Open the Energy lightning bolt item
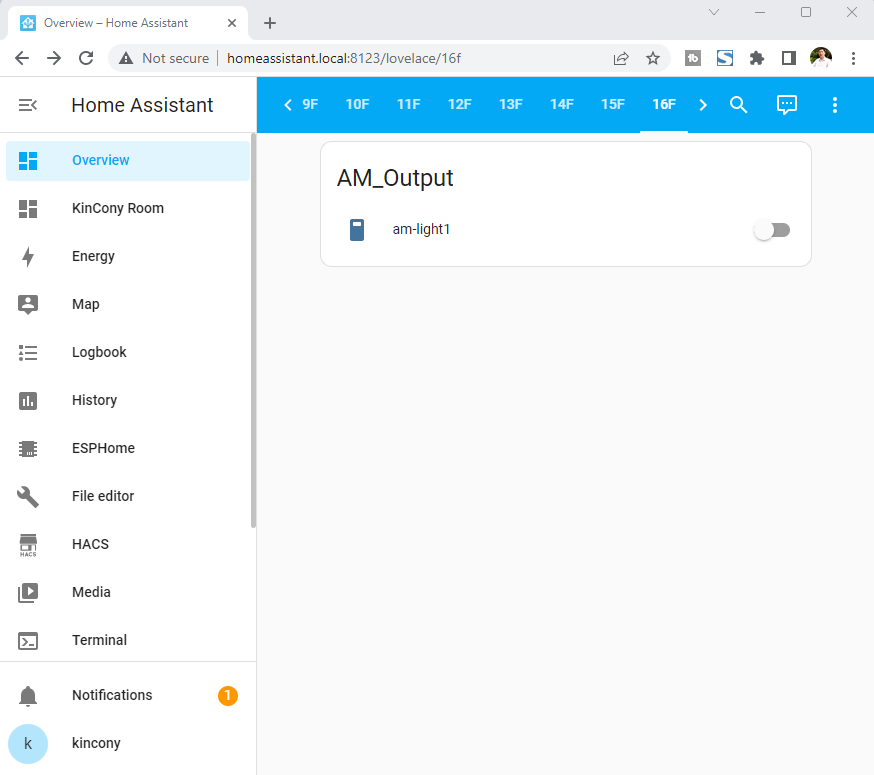The width and height of the screenshot is (874, 775). (x=93, y=257)
